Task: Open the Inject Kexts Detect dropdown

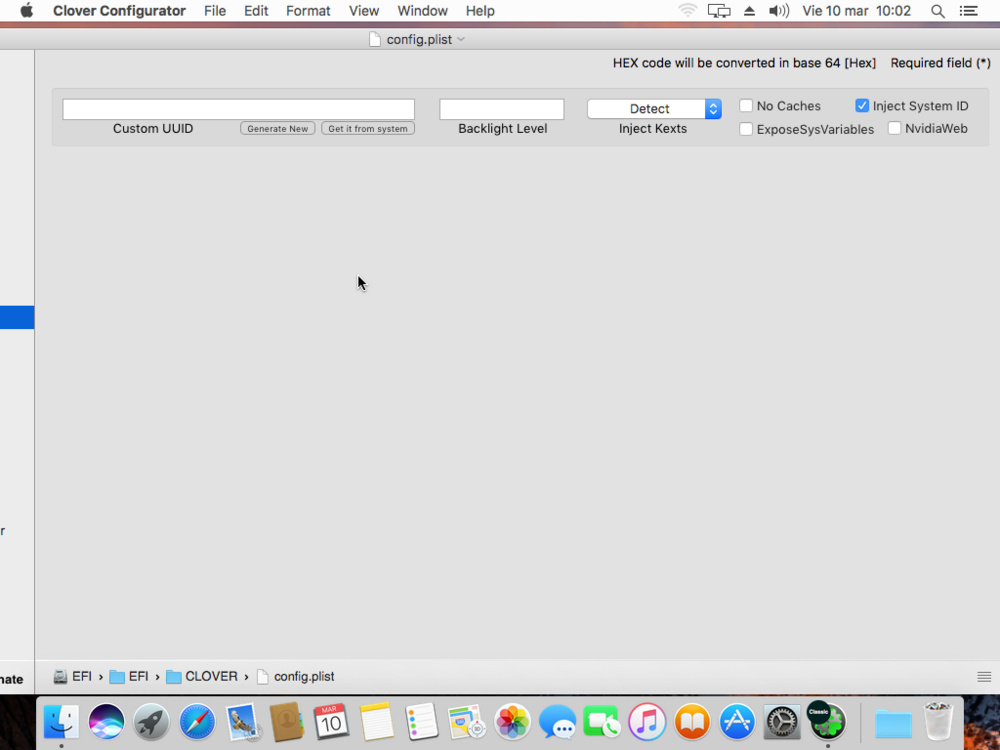Action: pos(654,108)
